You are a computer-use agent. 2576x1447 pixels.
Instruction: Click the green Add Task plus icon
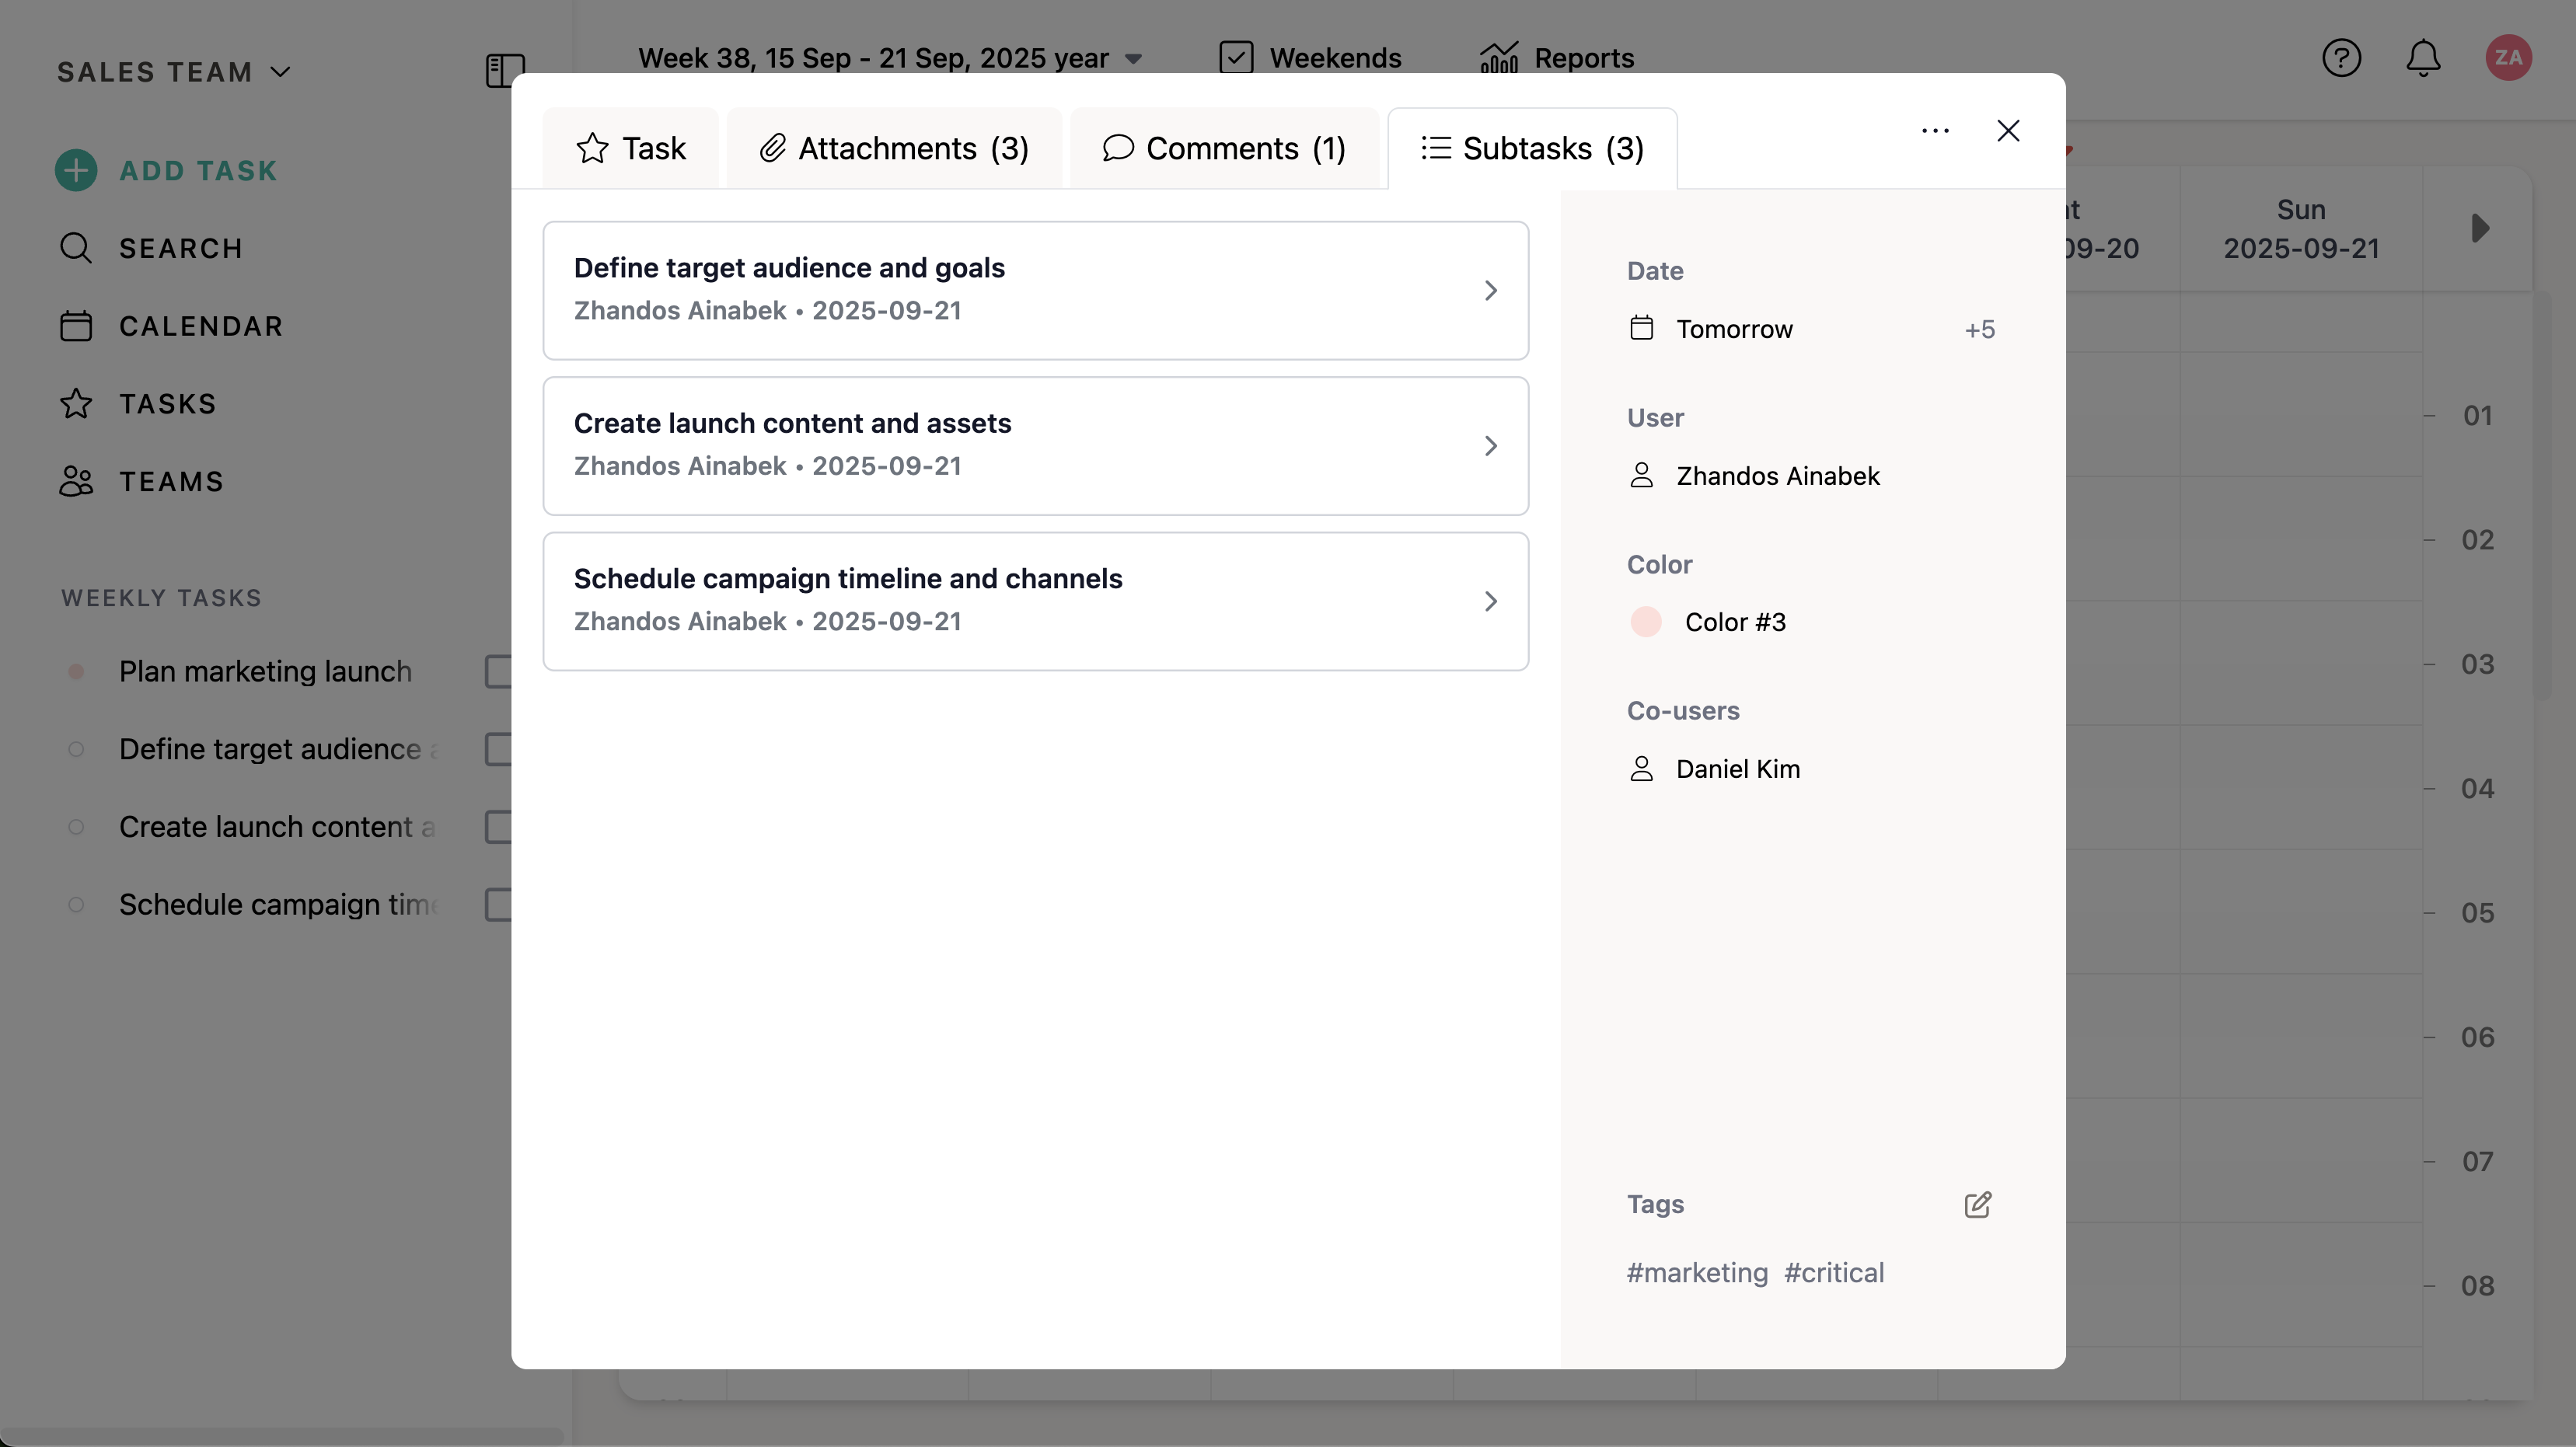click(x=76, y=170)
